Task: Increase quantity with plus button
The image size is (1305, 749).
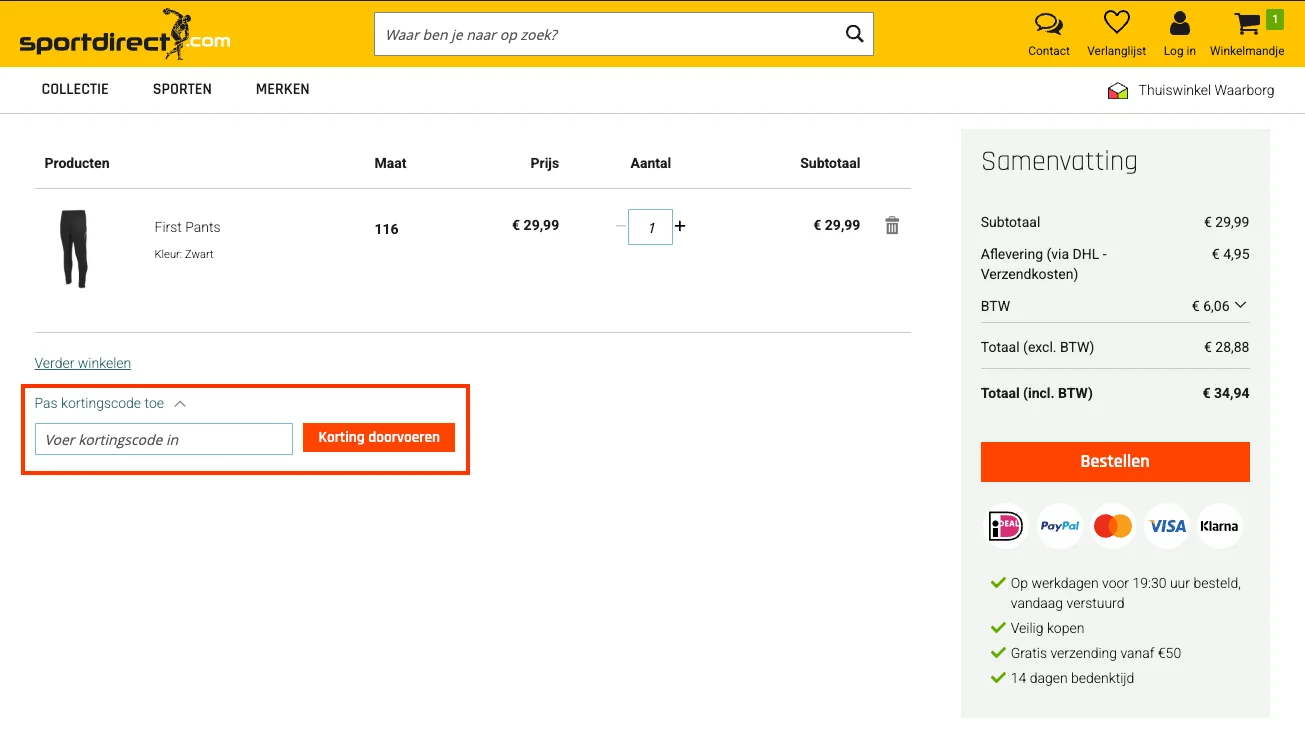Action: [x=680, y=226]
